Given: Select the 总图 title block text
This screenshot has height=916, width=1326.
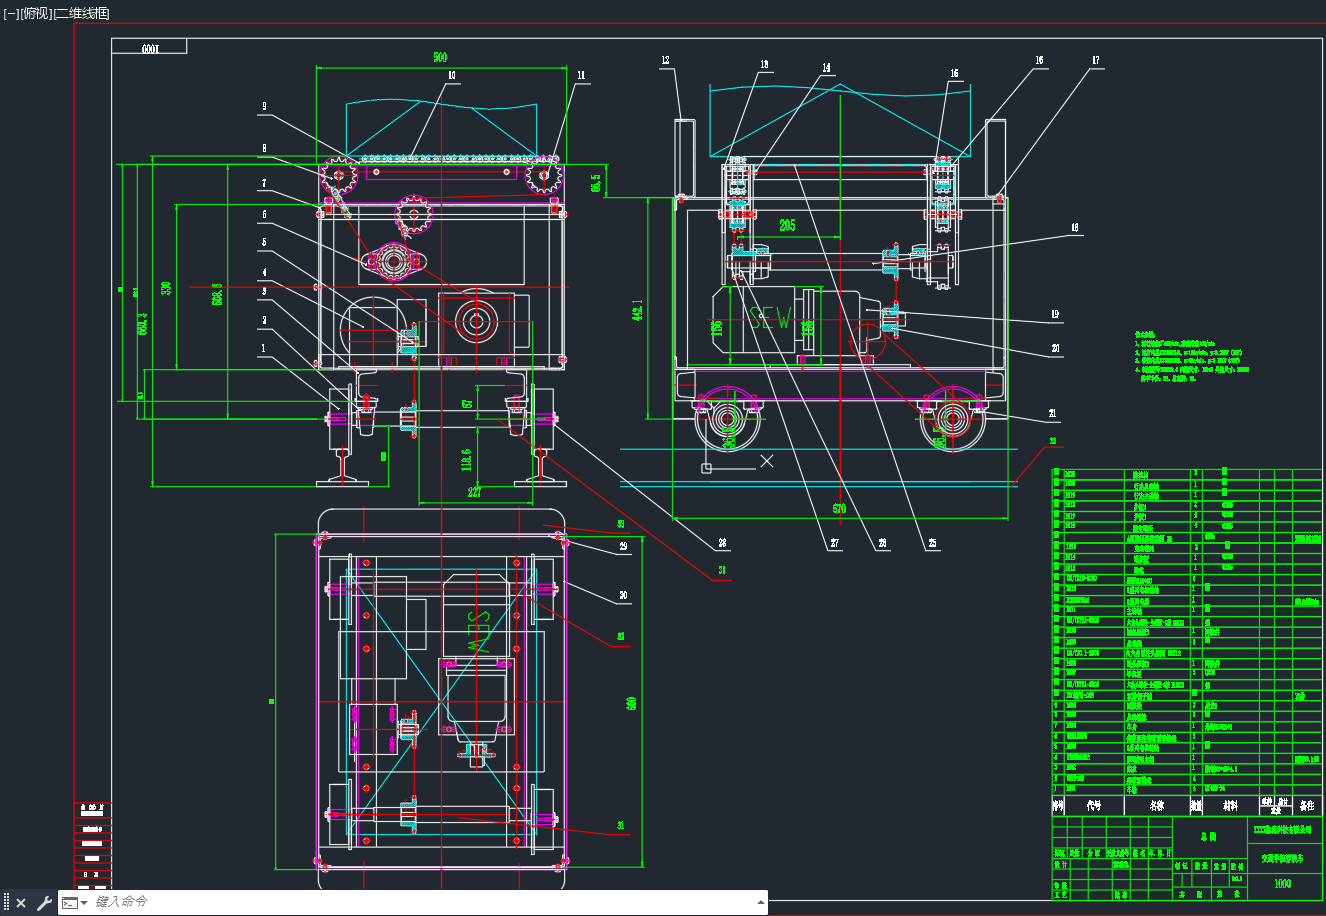Looking at the screenshot, I should point(1209,836).
